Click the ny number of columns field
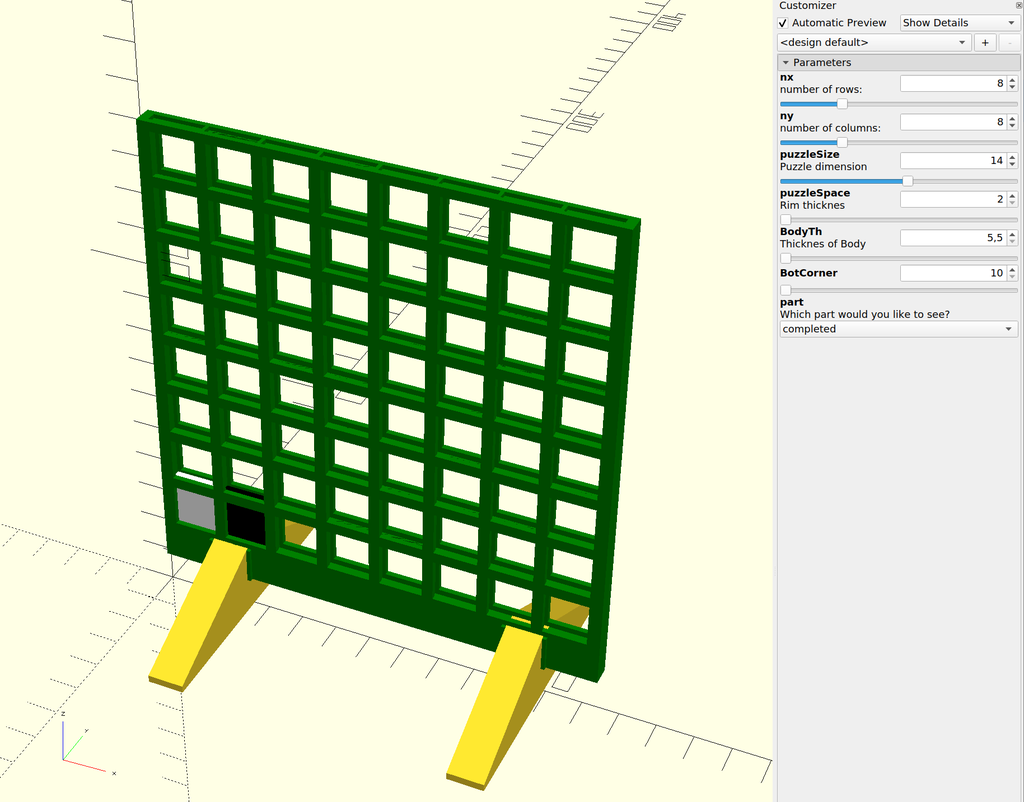 [x=951, y=122]
